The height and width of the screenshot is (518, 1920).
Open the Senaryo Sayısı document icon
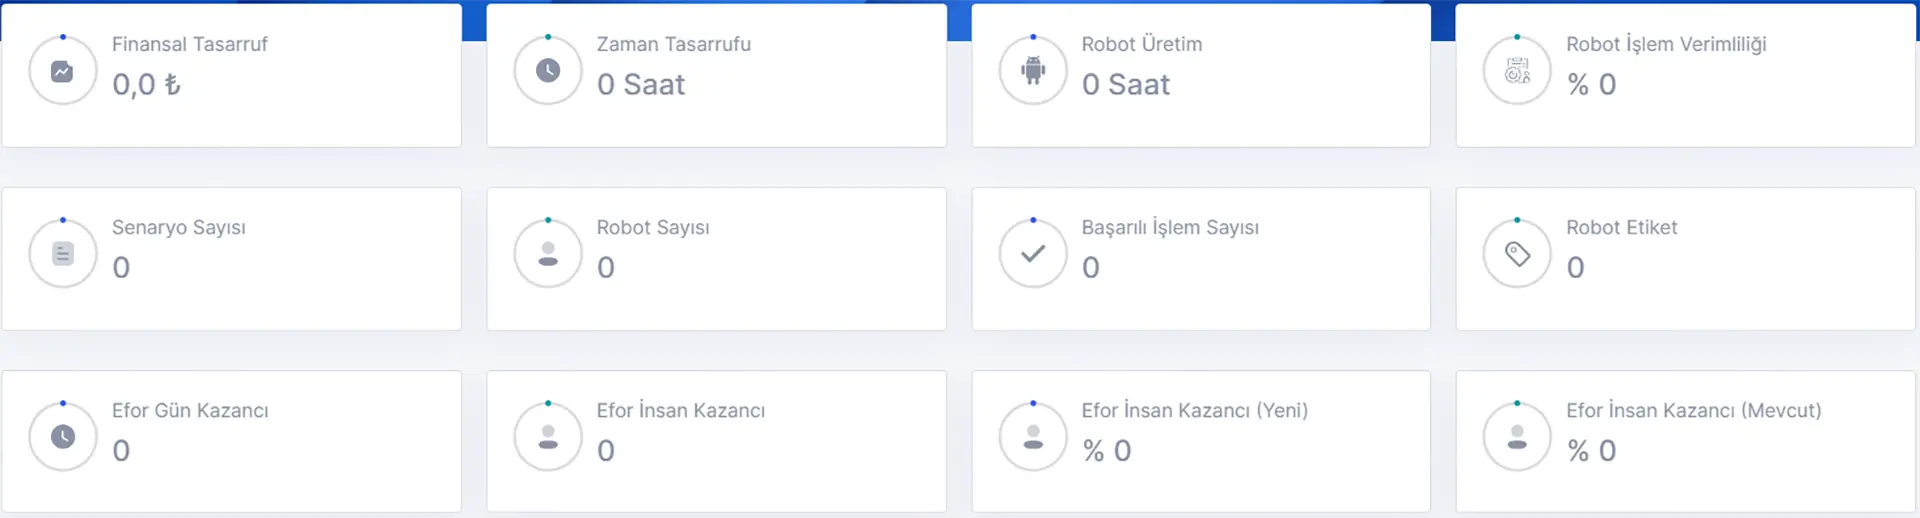pos(63,254)
